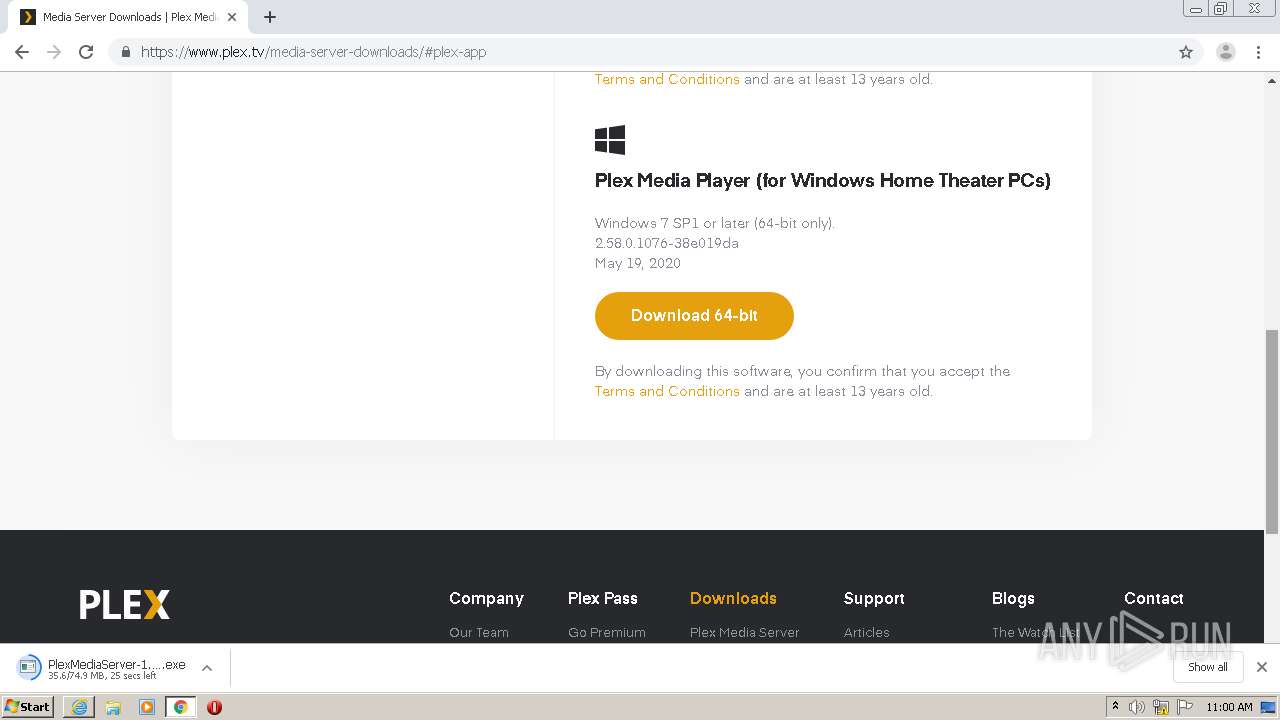
Task: Open the PlexMediaServer exe download item
Action: click(102, 668)
